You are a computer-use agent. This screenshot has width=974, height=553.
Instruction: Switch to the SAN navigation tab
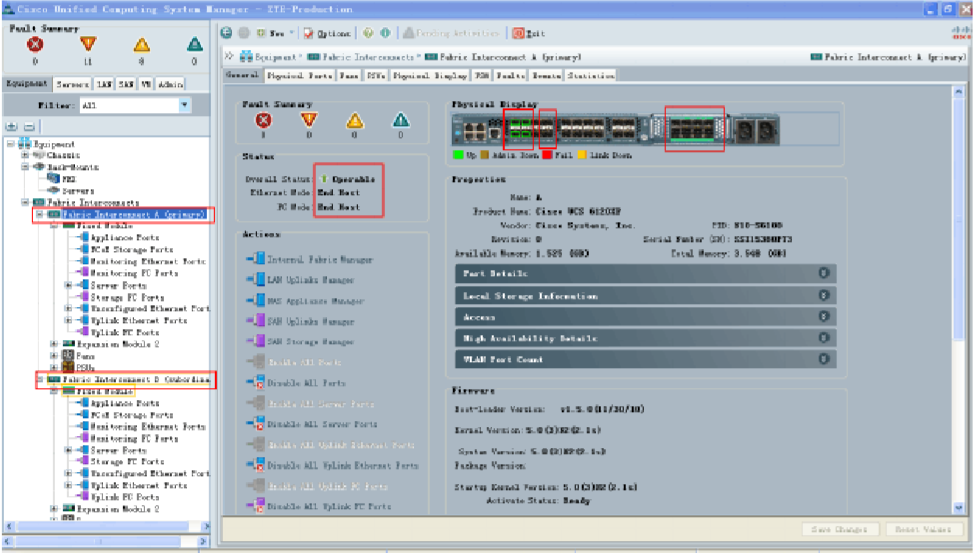tap(126, 84)
